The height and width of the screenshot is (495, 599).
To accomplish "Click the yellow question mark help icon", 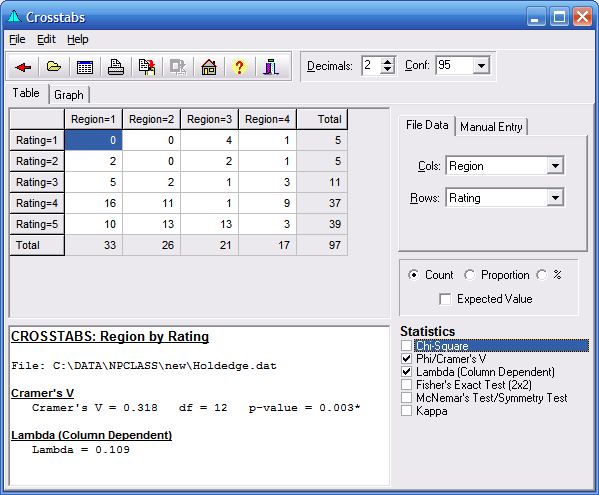I will (240, 67).
